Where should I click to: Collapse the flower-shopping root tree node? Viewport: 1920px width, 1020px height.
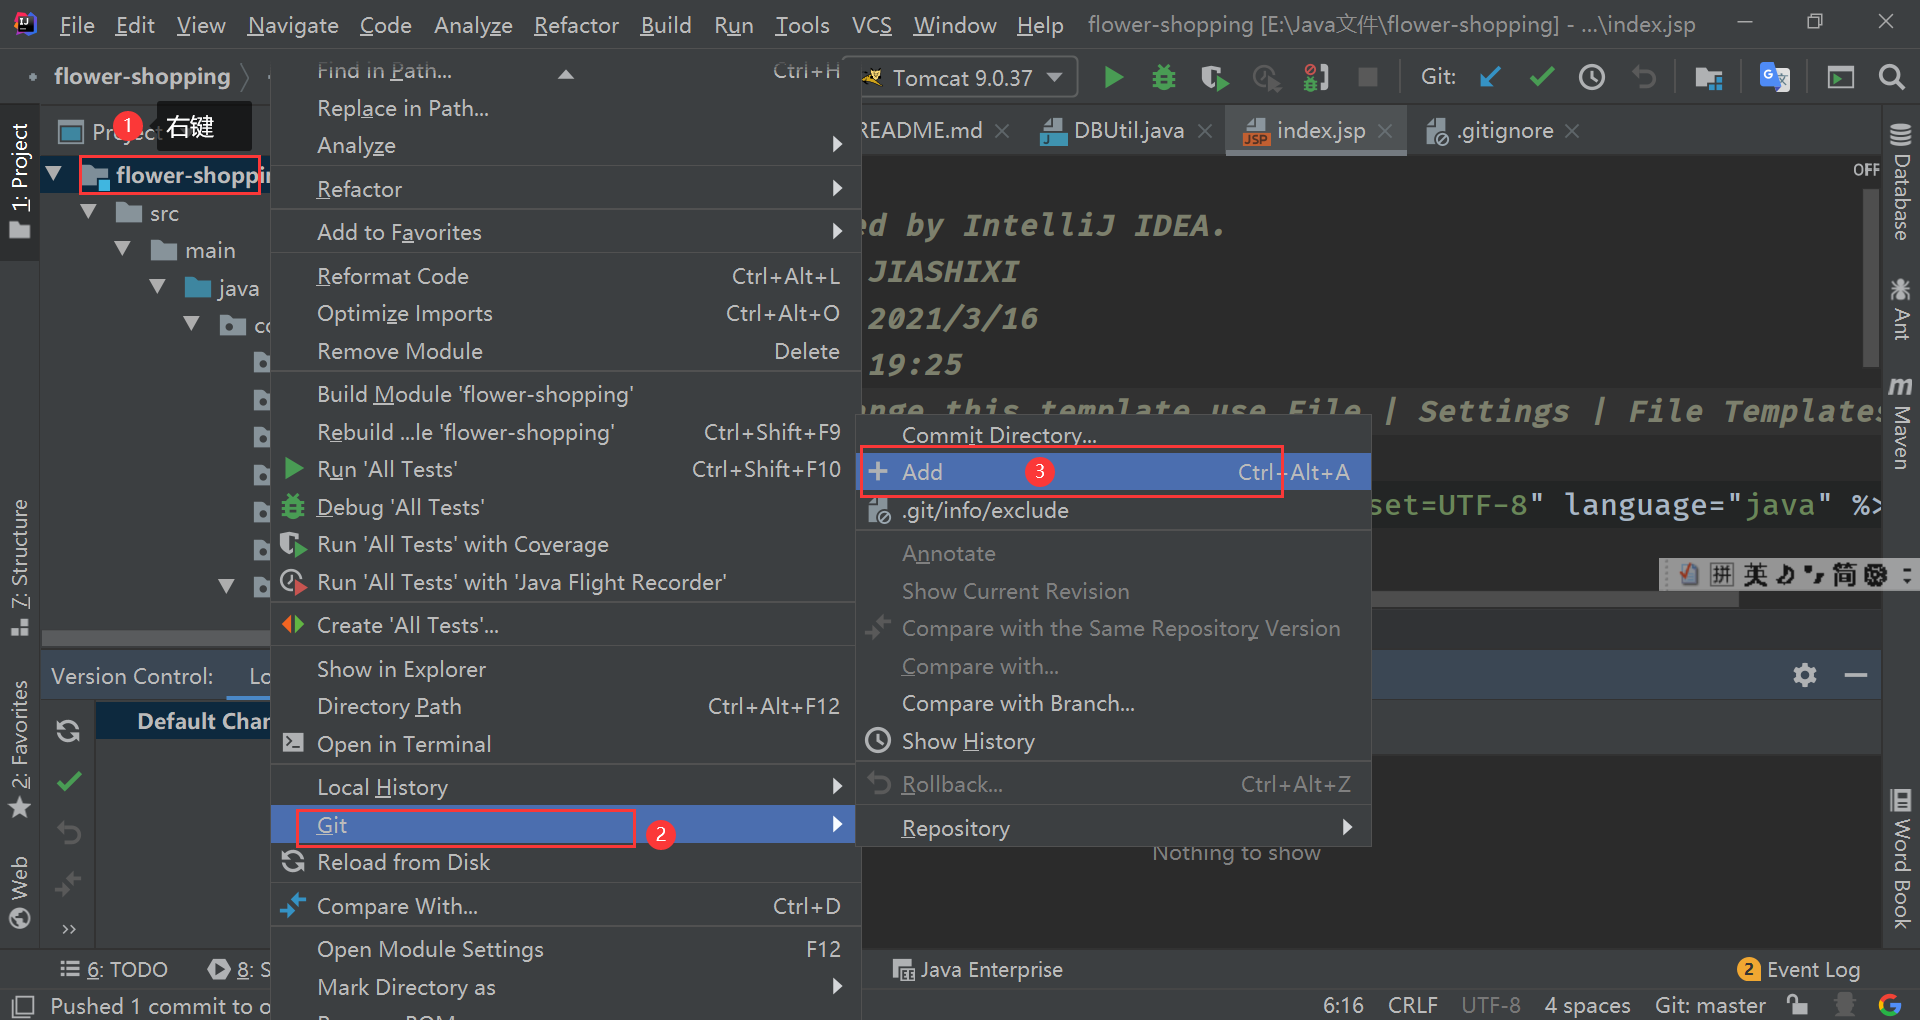point(54,174)
